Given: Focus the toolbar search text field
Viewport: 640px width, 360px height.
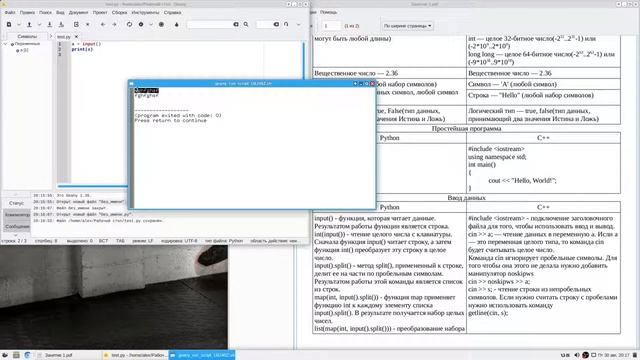Looking at the screenshot, I should coord(209,24).
